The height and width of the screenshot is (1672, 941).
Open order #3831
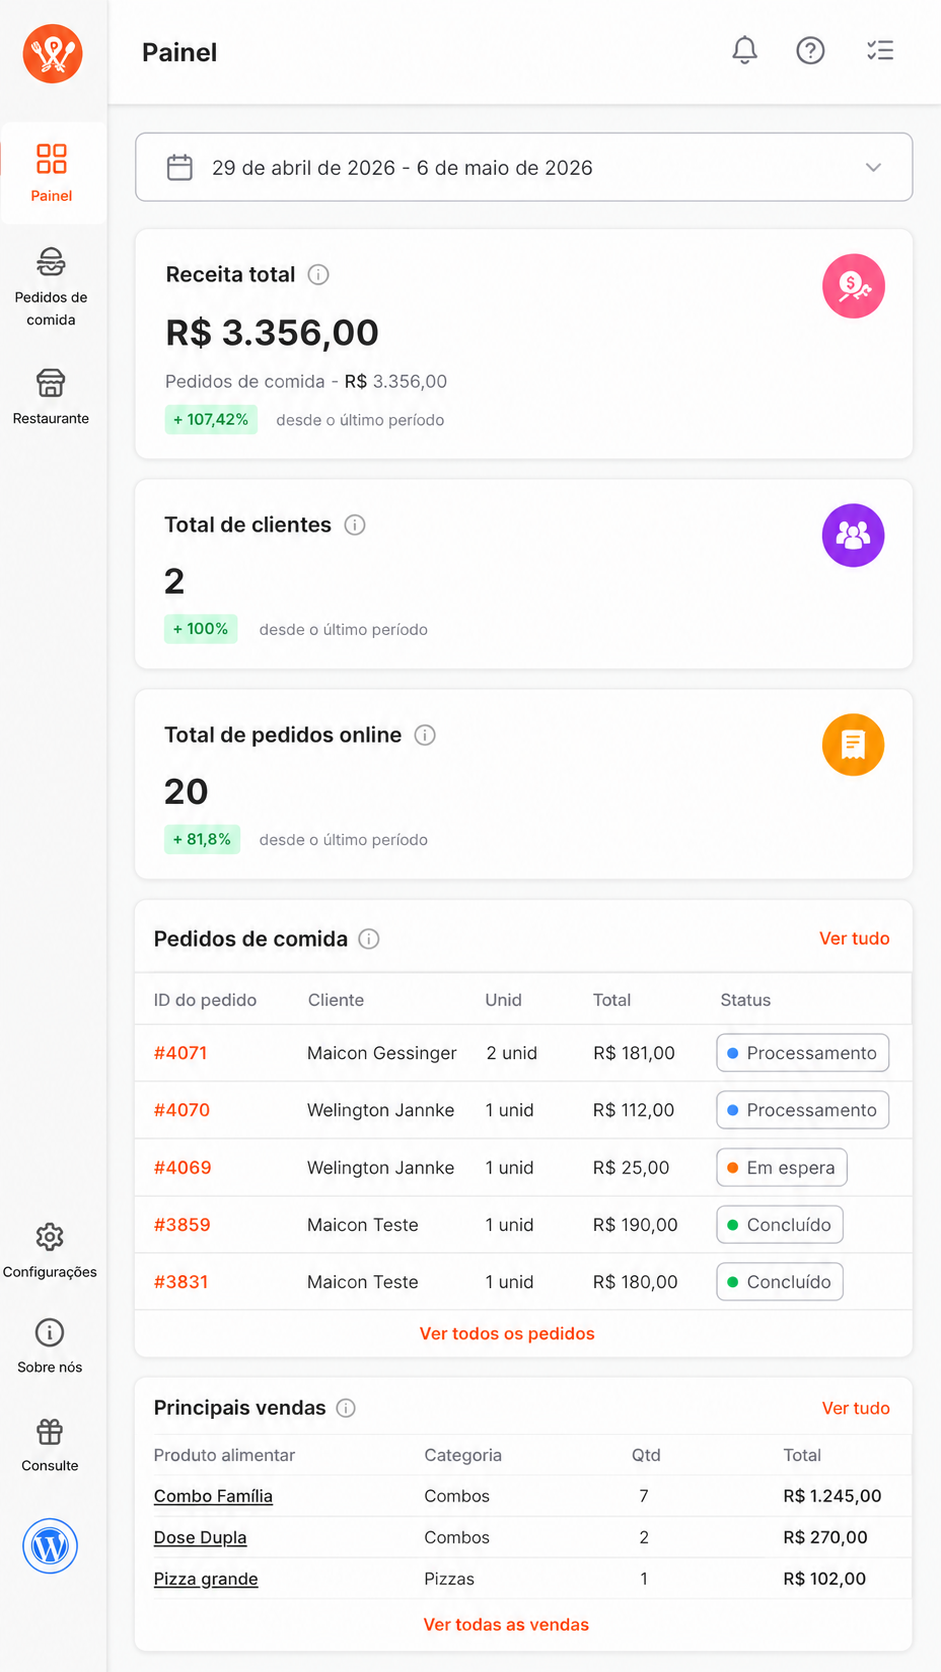180,1282
